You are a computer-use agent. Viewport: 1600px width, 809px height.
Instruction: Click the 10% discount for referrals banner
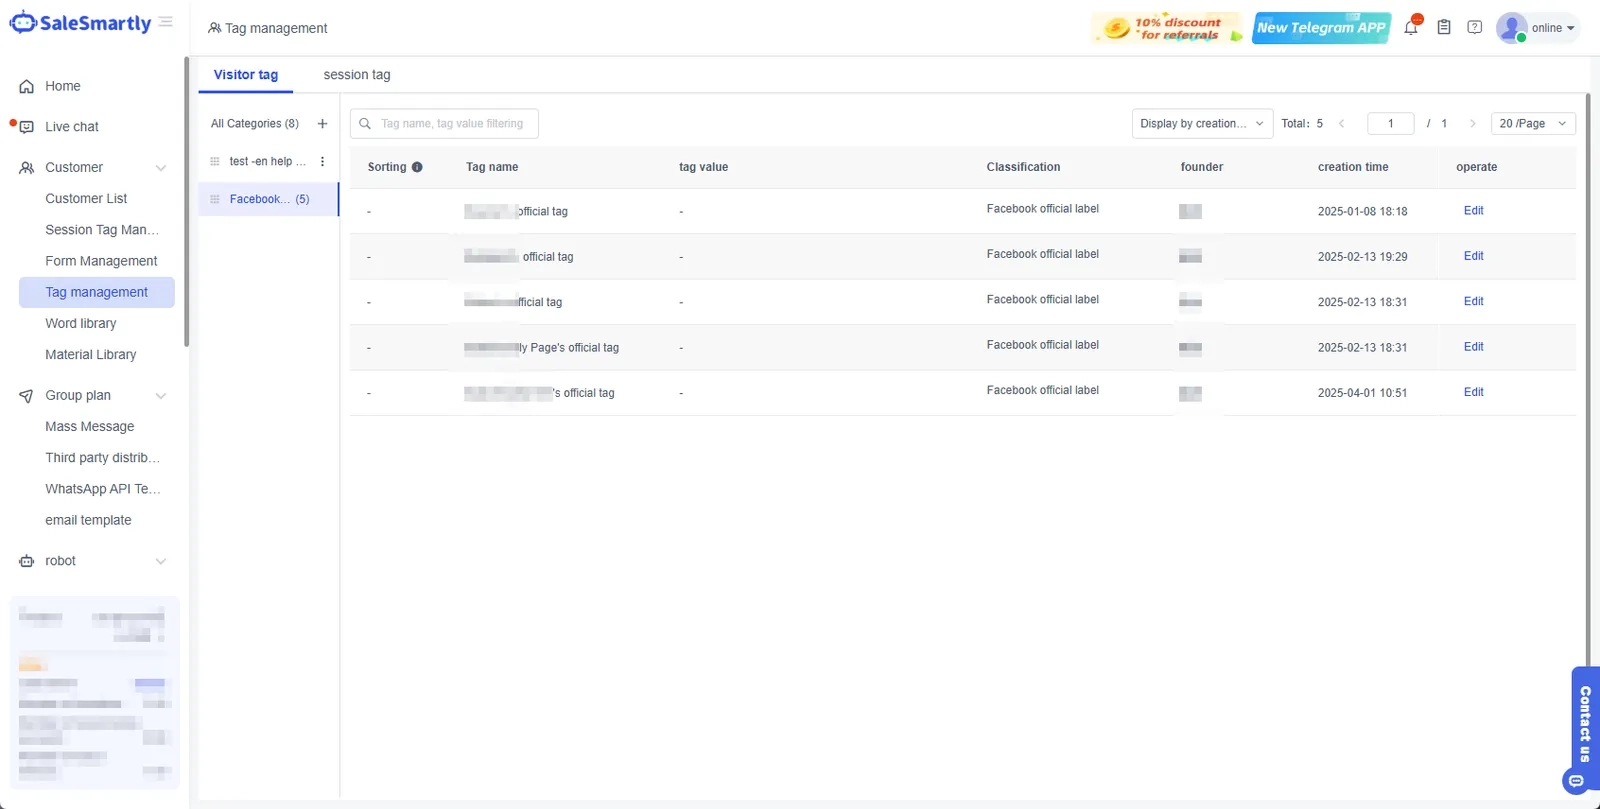1167,28
